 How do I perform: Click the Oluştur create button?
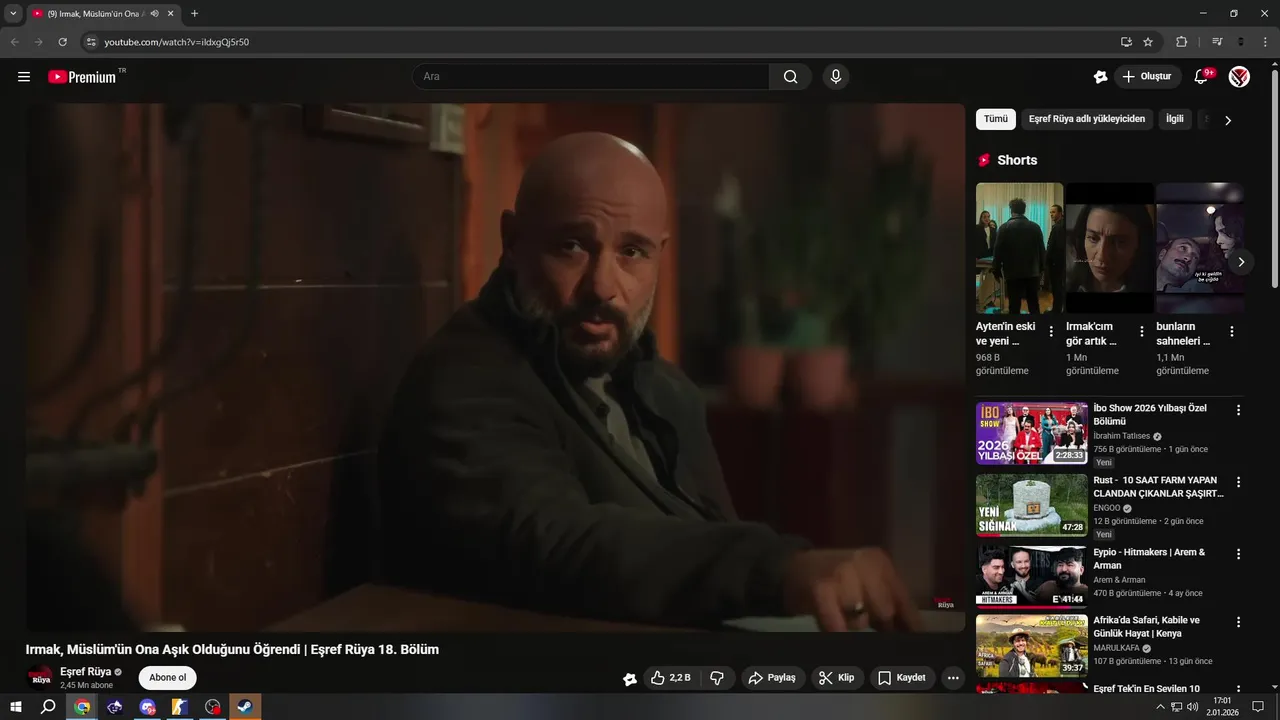1146,77
